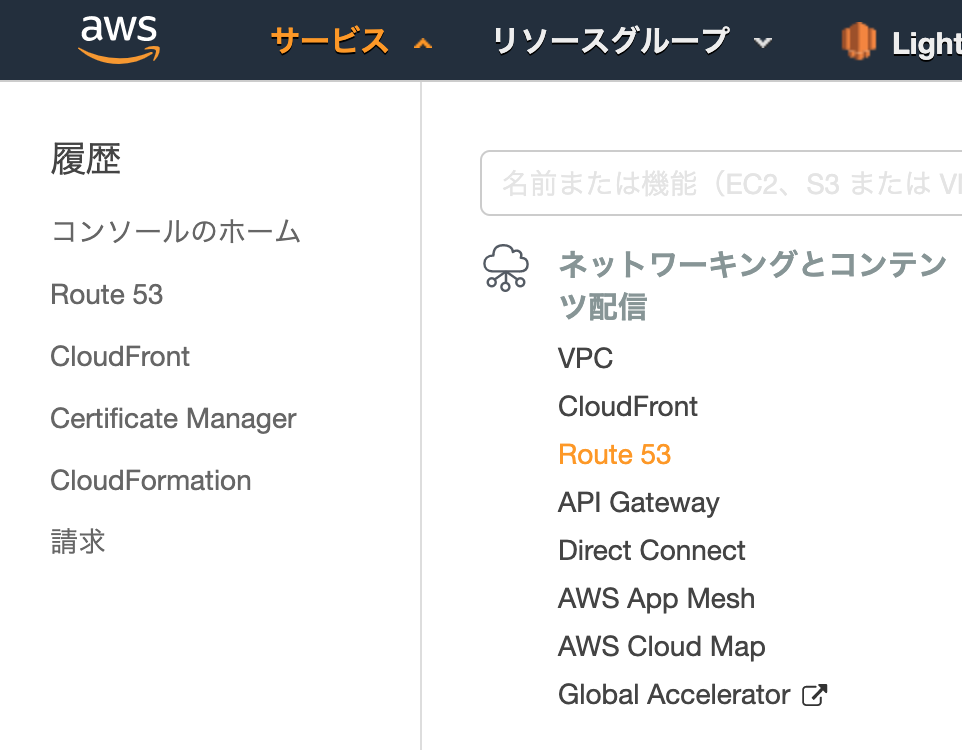The height and width of the screenshot is (750, 962).
Task: Open Certificate Manager from history
Action: point(173,418)
